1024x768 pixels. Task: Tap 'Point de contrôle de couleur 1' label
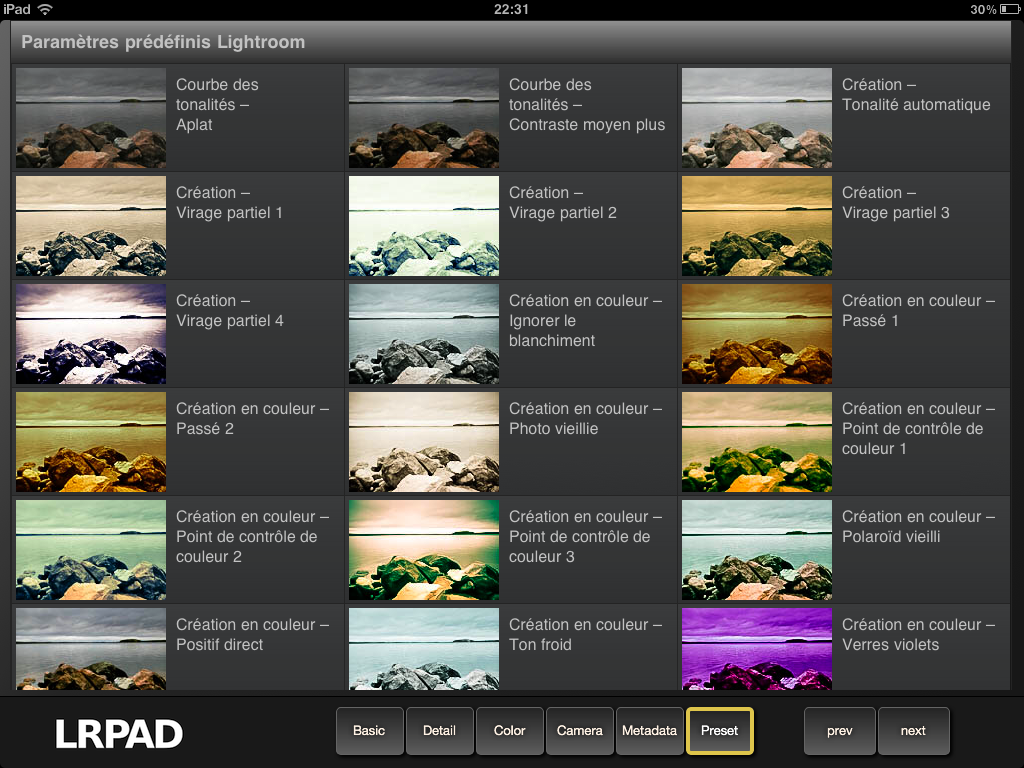click(x=912, y=439)
